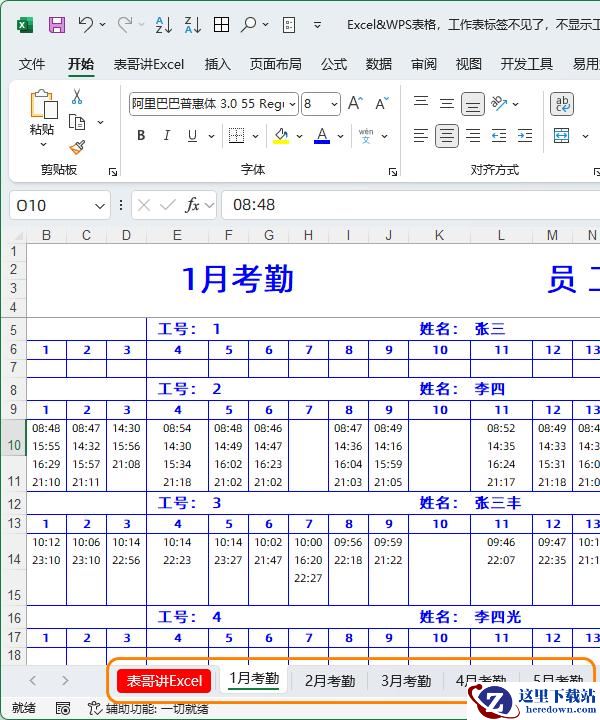The height and width of the screenshot is (720, 600).
Task: Click the Redo arrow icon
Action: click(125, 24)
